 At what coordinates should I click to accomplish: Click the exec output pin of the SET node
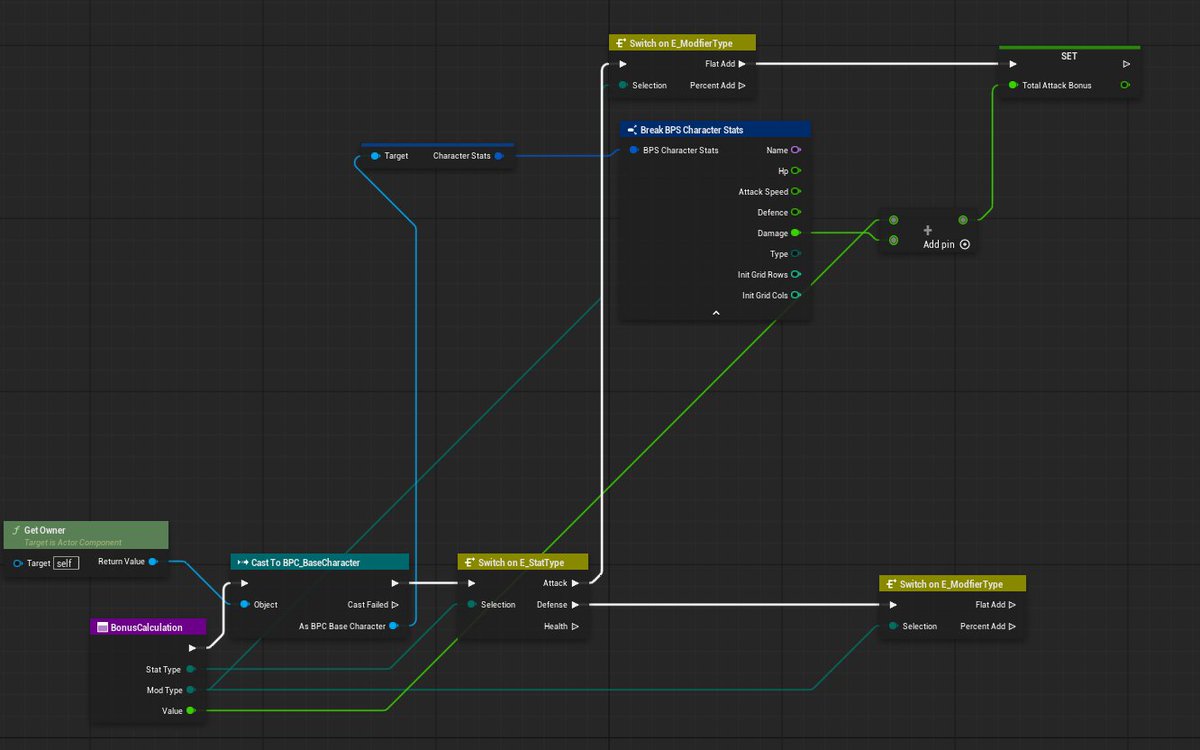[1127, 64]
